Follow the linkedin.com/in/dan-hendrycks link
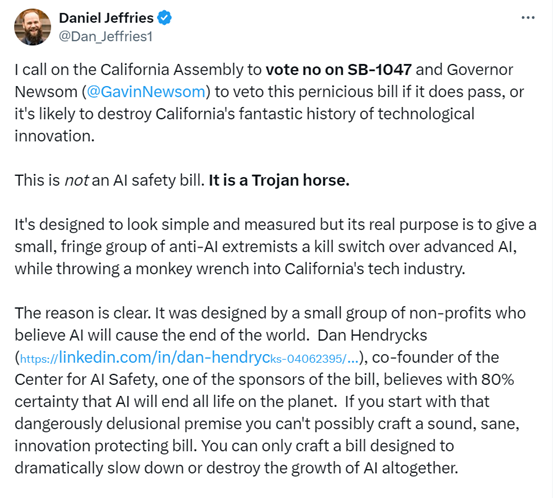554x498 pixels. [189, 358]
